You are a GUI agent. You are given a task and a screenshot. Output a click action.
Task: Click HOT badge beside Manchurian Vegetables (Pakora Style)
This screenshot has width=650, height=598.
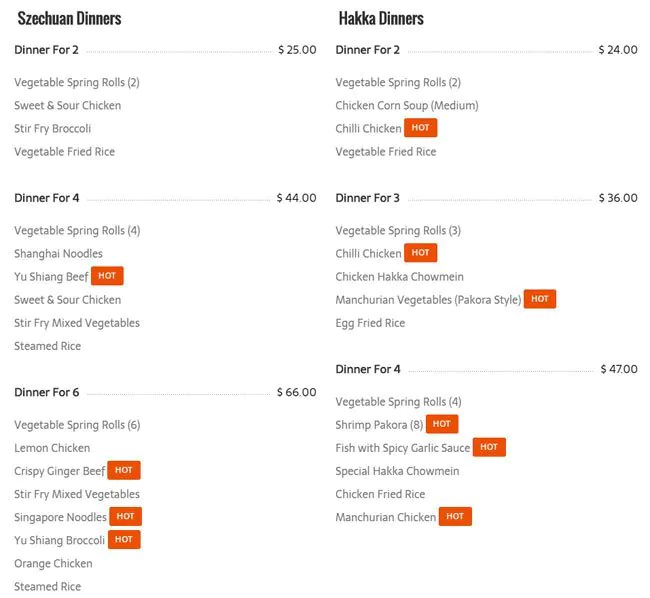[539, 299]
